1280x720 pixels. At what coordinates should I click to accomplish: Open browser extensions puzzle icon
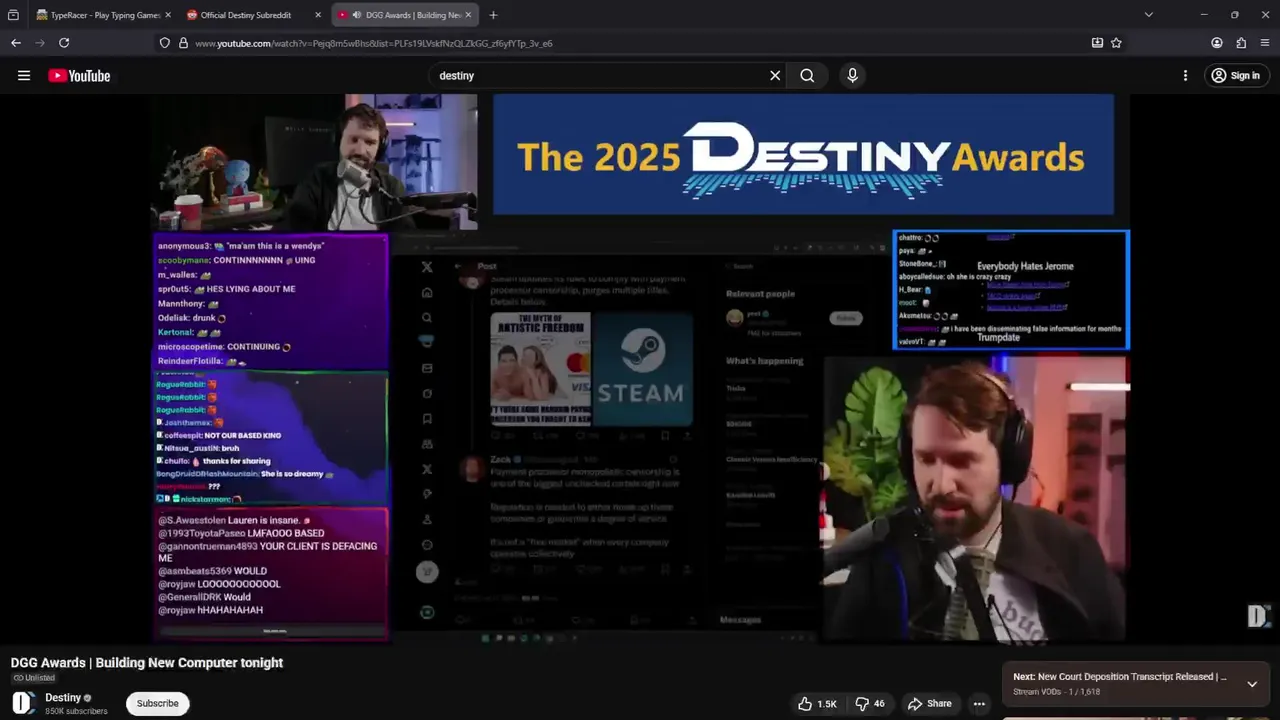coord(1241,43)
